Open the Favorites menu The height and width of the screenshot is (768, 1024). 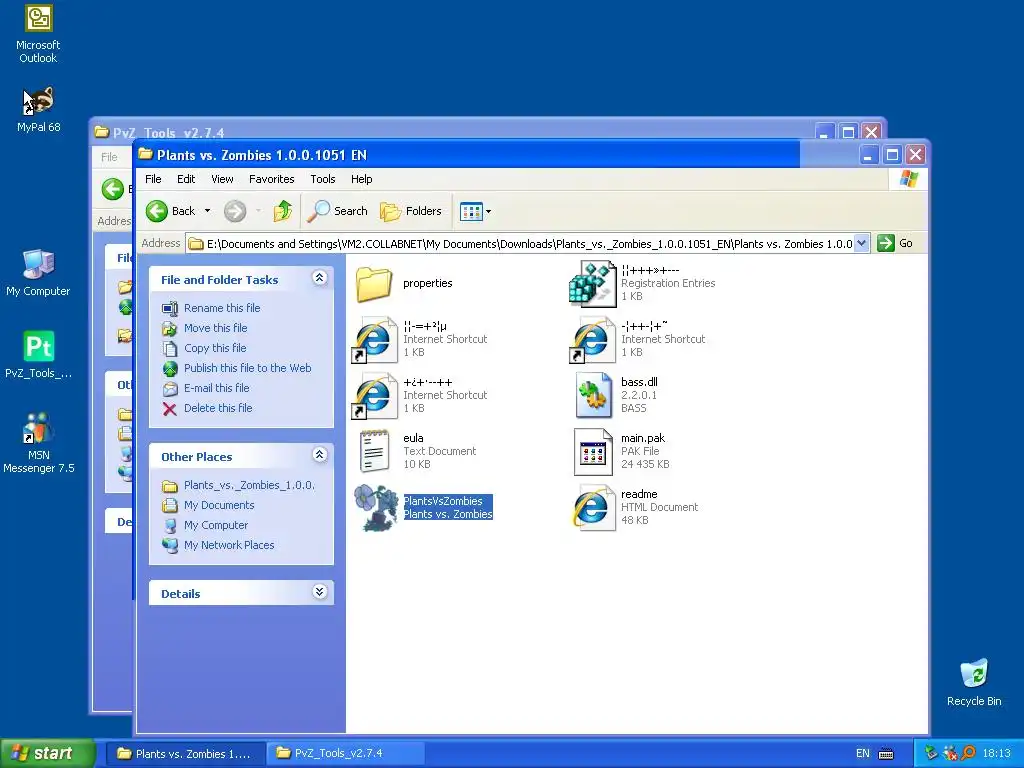(272, 179)
